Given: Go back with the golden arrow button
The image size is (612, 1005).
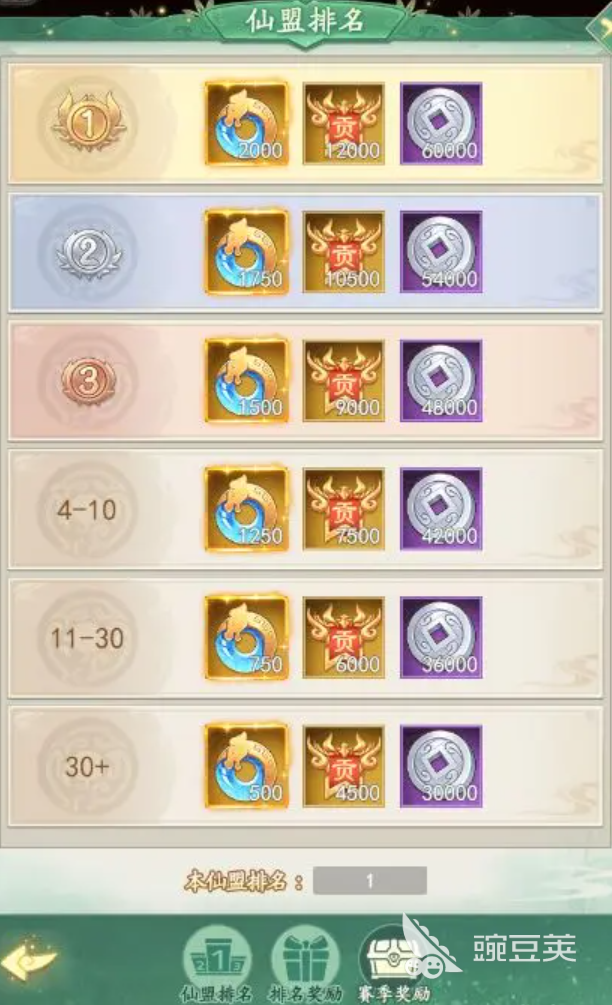Looking at the screenshot, I should [29, 959].
